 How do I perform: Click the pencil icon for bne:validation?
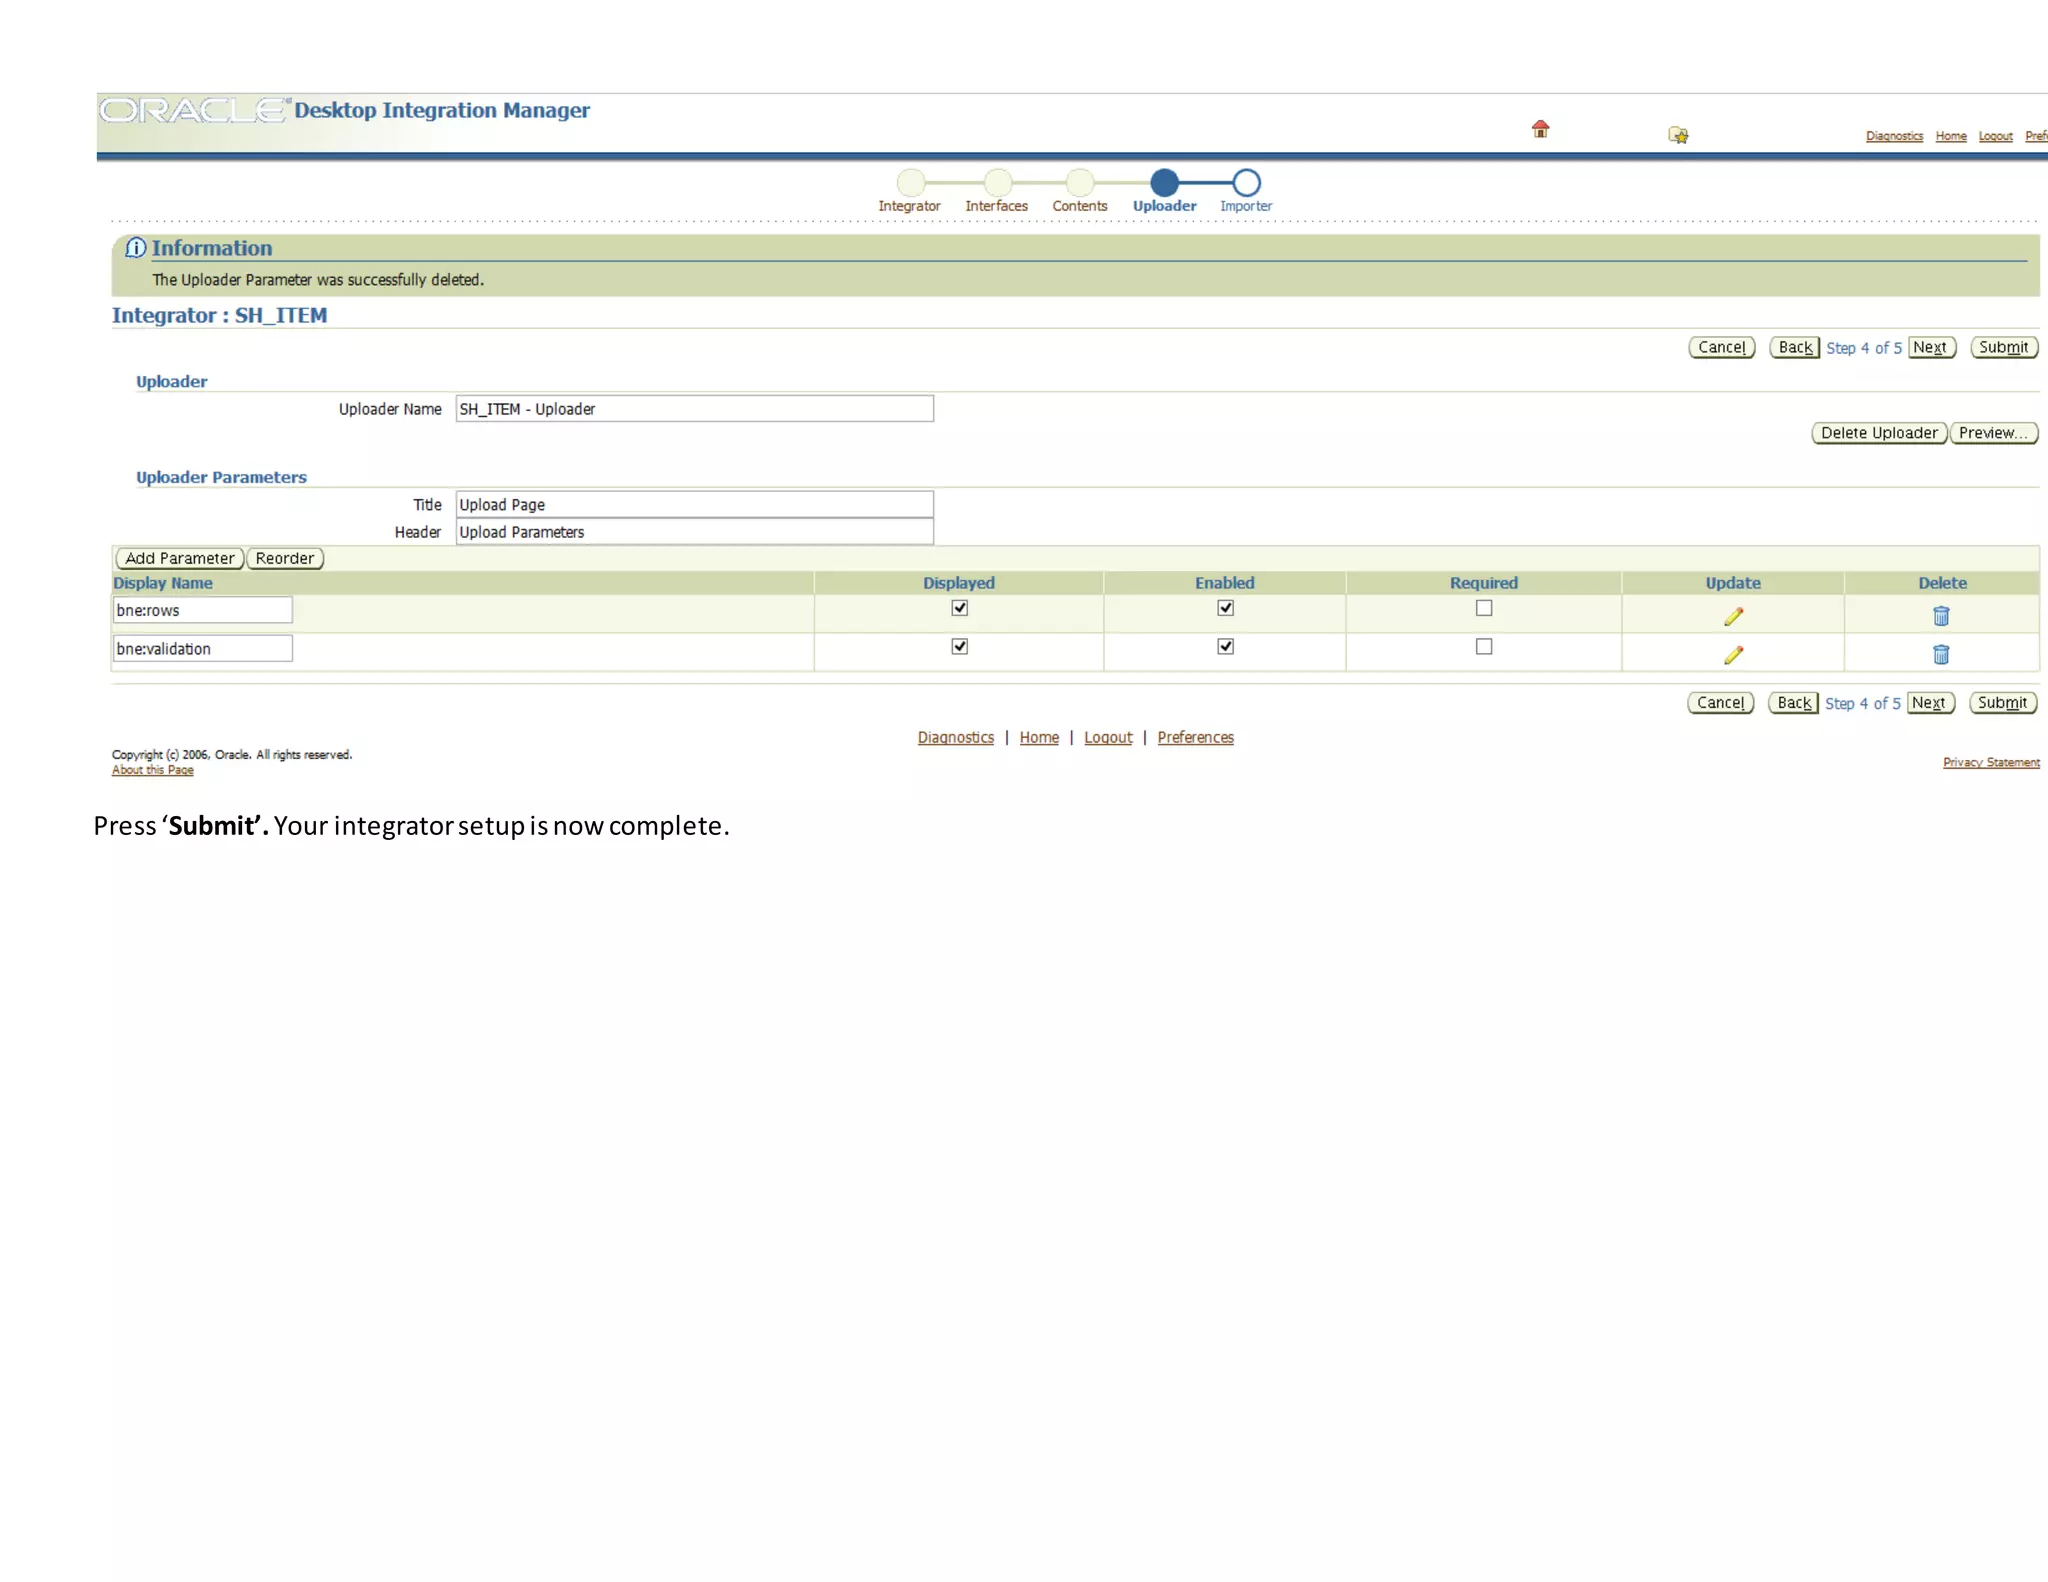(1733, 655)
